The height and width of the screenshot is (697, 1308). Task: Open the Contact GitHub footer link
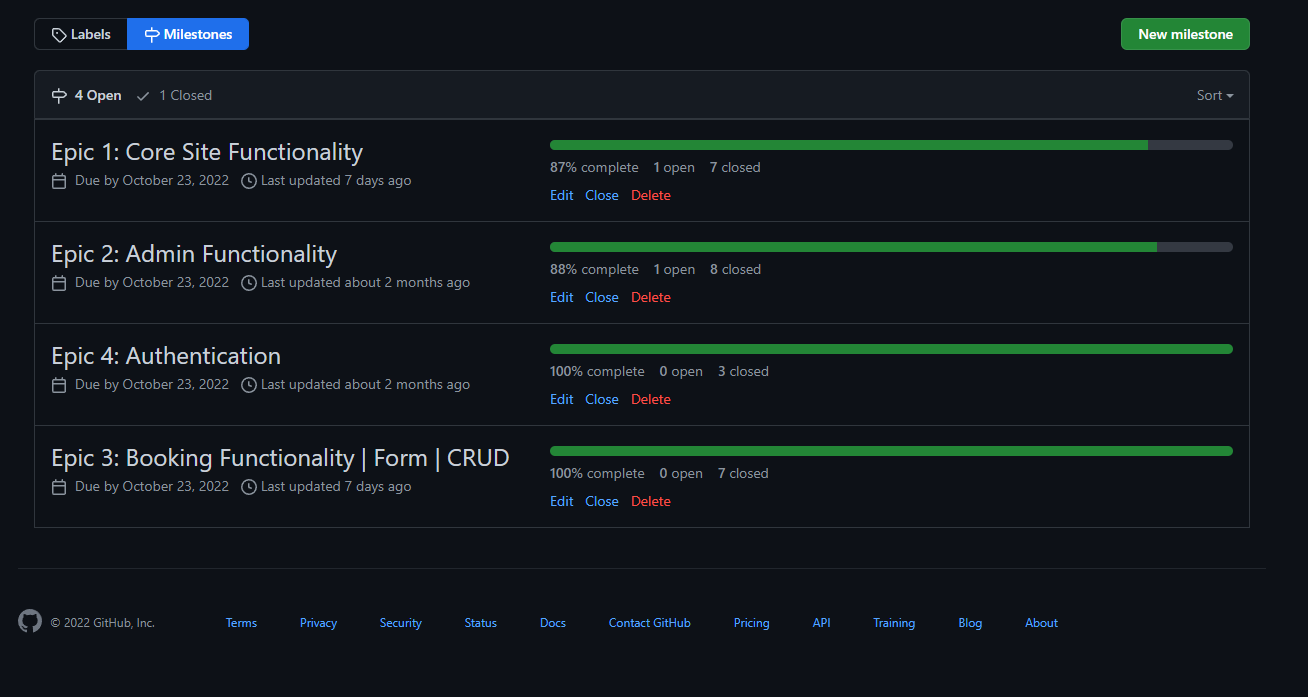[650, 622]
